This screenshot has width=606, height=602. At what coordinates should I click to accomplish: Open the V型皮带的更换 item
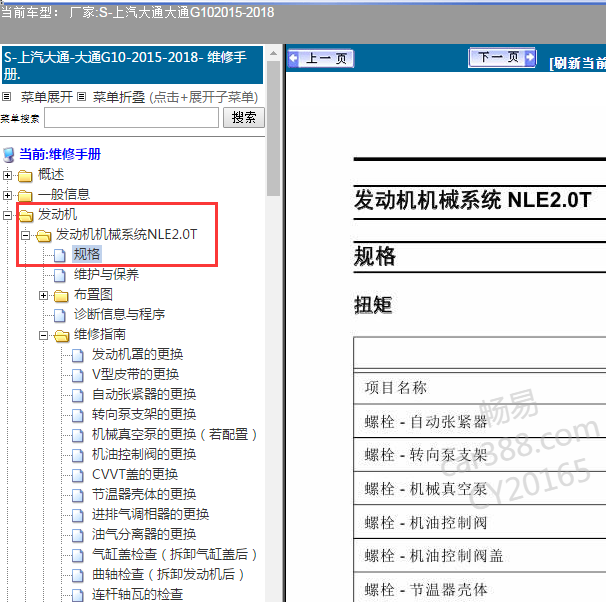135,374
